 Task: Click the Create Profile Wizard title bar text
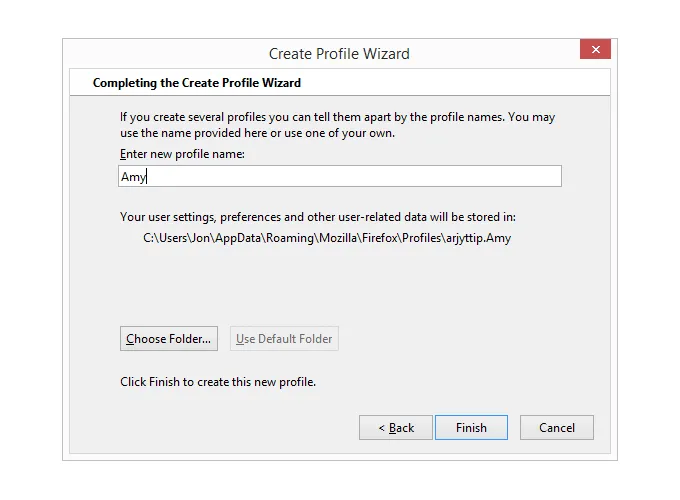339,54
